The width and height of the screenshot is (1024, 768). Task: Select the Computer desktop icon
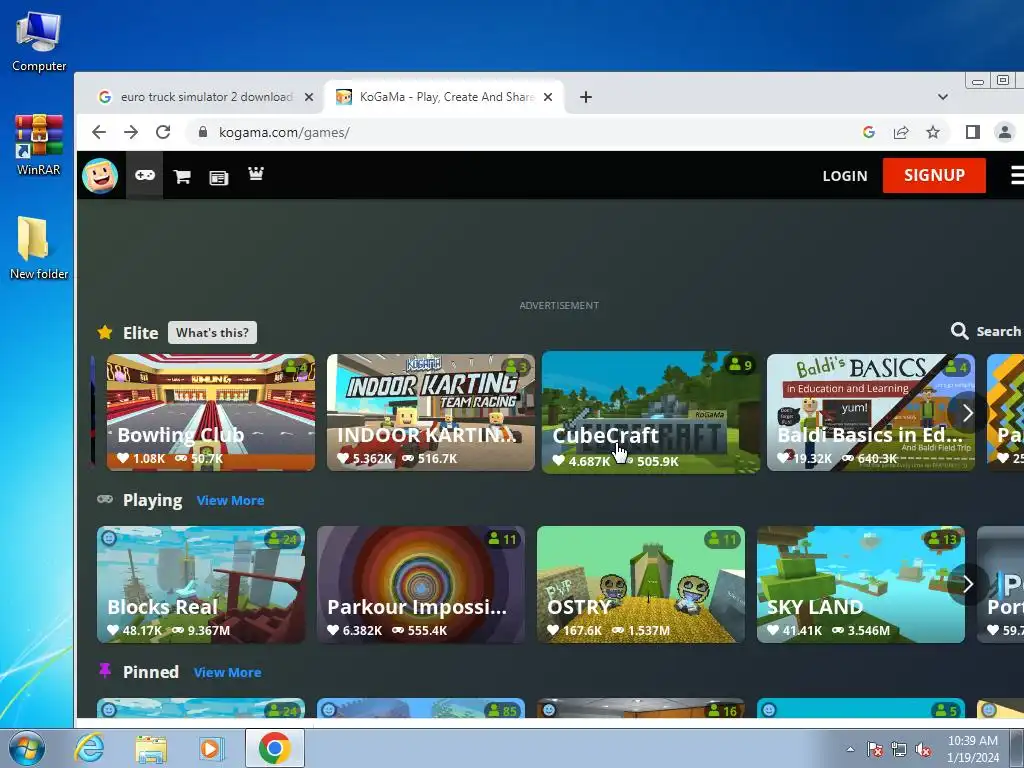pyautogui.click(x=39, y=41)
